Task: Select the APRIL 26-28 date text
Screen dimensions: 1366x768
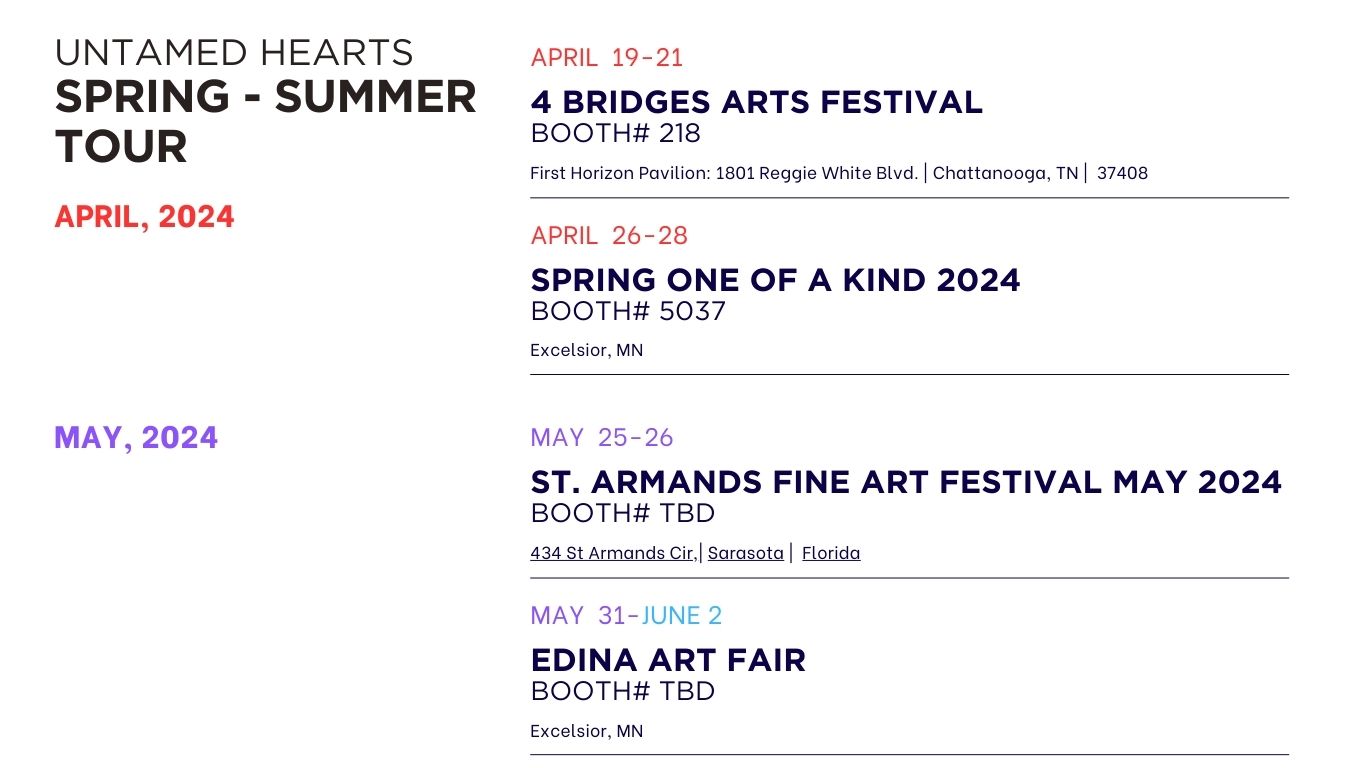Action: (609, 235)
